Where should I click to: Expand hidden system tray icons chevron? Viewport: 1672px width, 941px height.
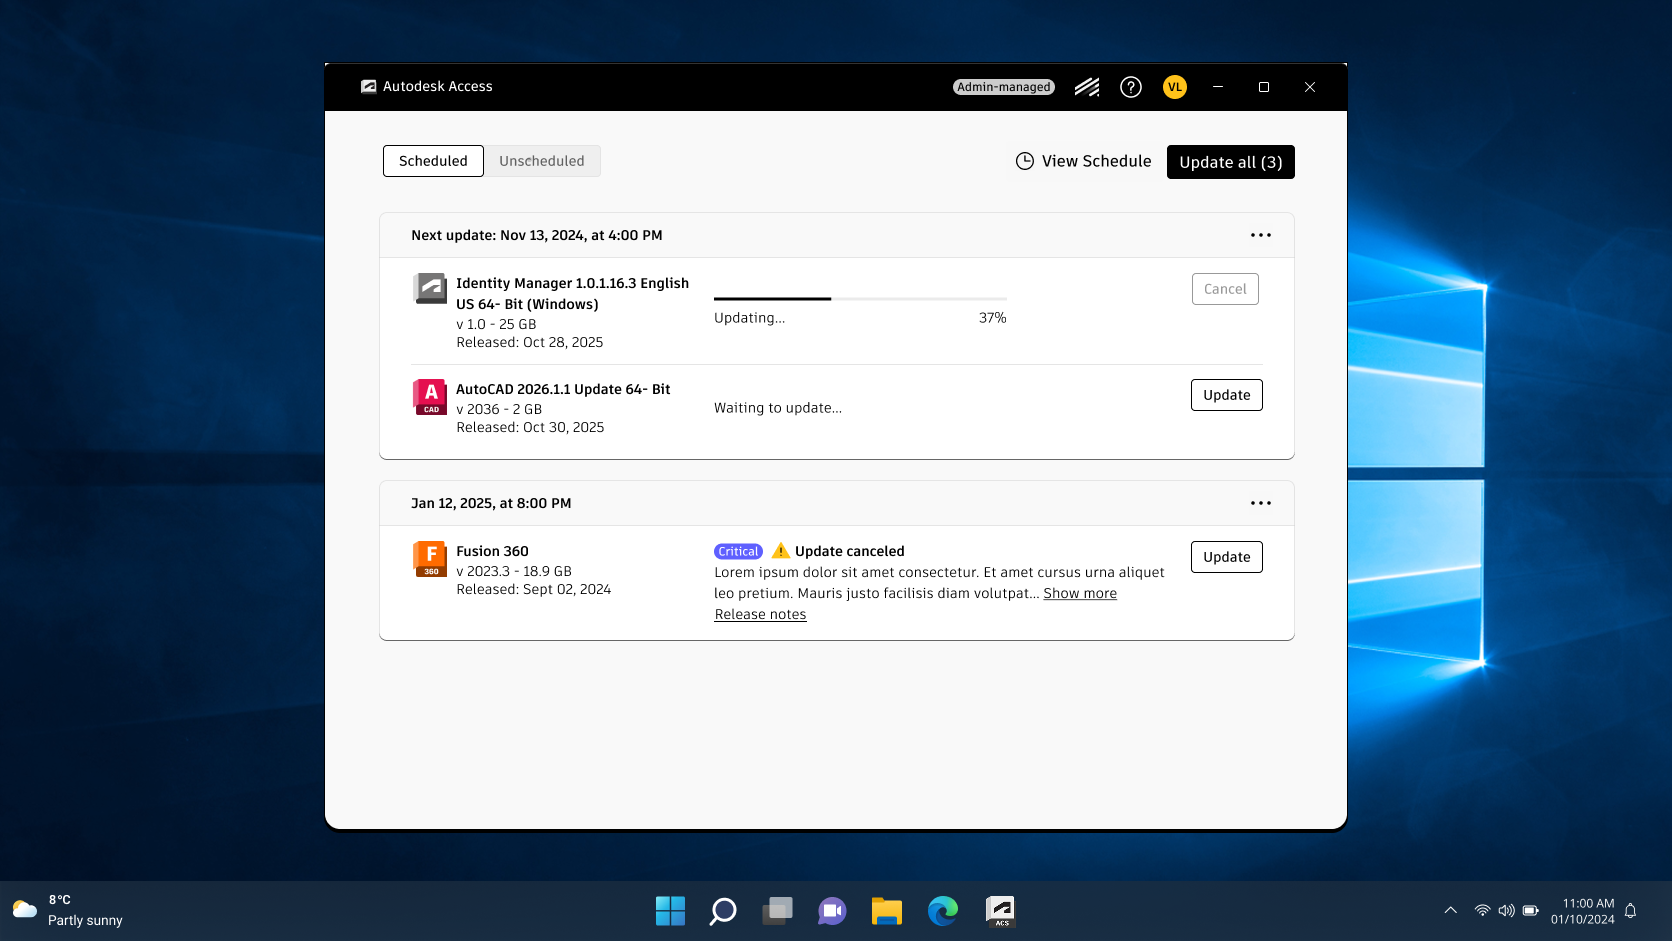pos(1450,910)
